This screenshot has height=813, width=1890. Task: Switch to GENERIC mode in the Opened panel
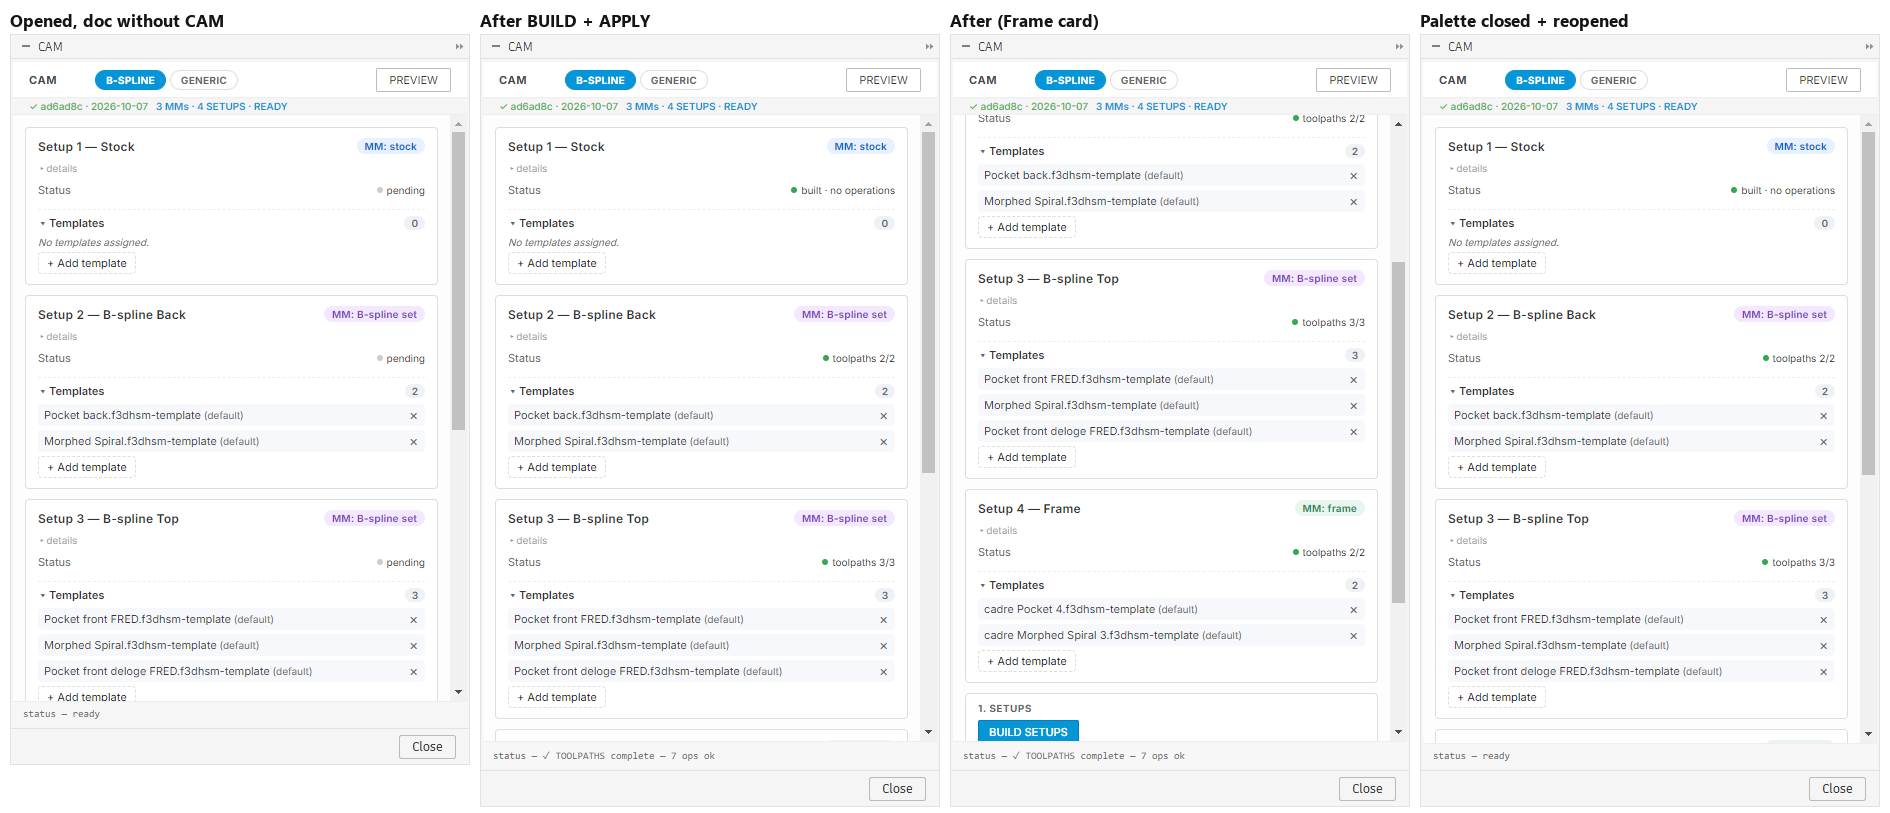coord(204,80)
